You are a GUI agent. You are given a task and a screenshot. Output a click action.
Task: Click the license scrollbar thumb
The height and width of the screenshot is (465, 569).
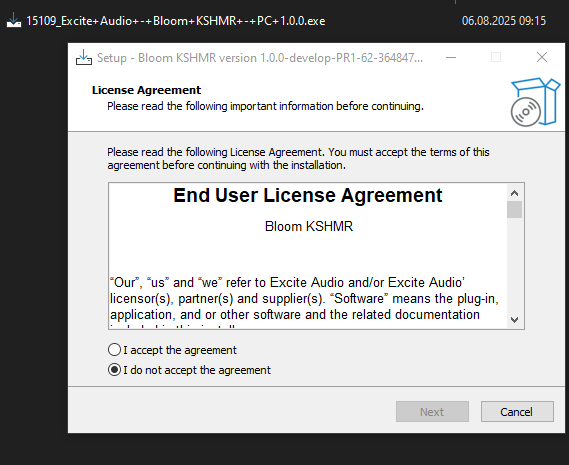click(514, 209)
